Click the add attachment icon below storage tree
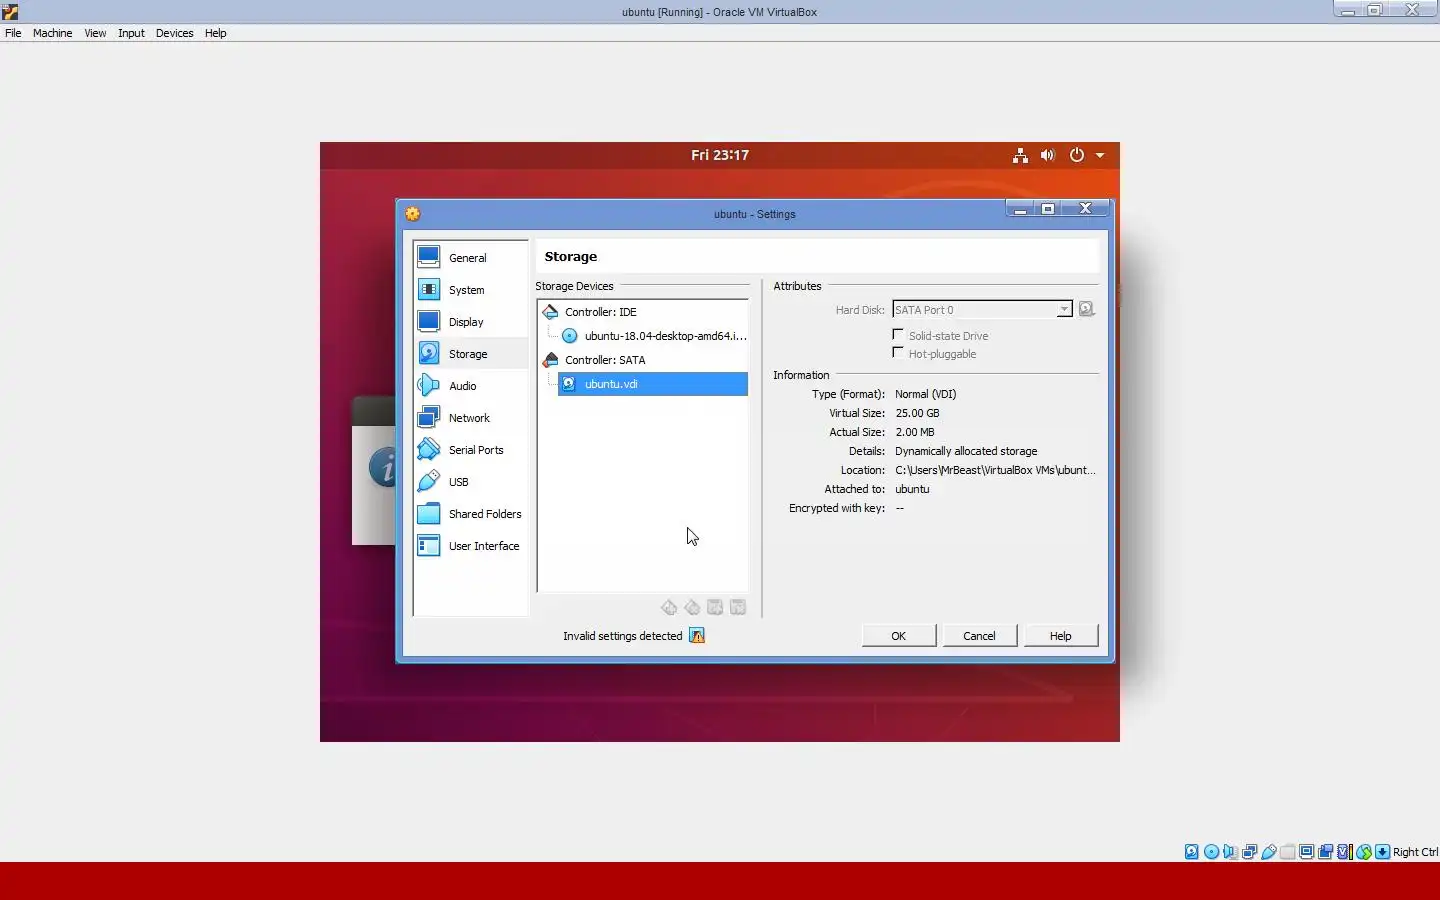Viewport: 1440px width, 900px height. point(715,607)
